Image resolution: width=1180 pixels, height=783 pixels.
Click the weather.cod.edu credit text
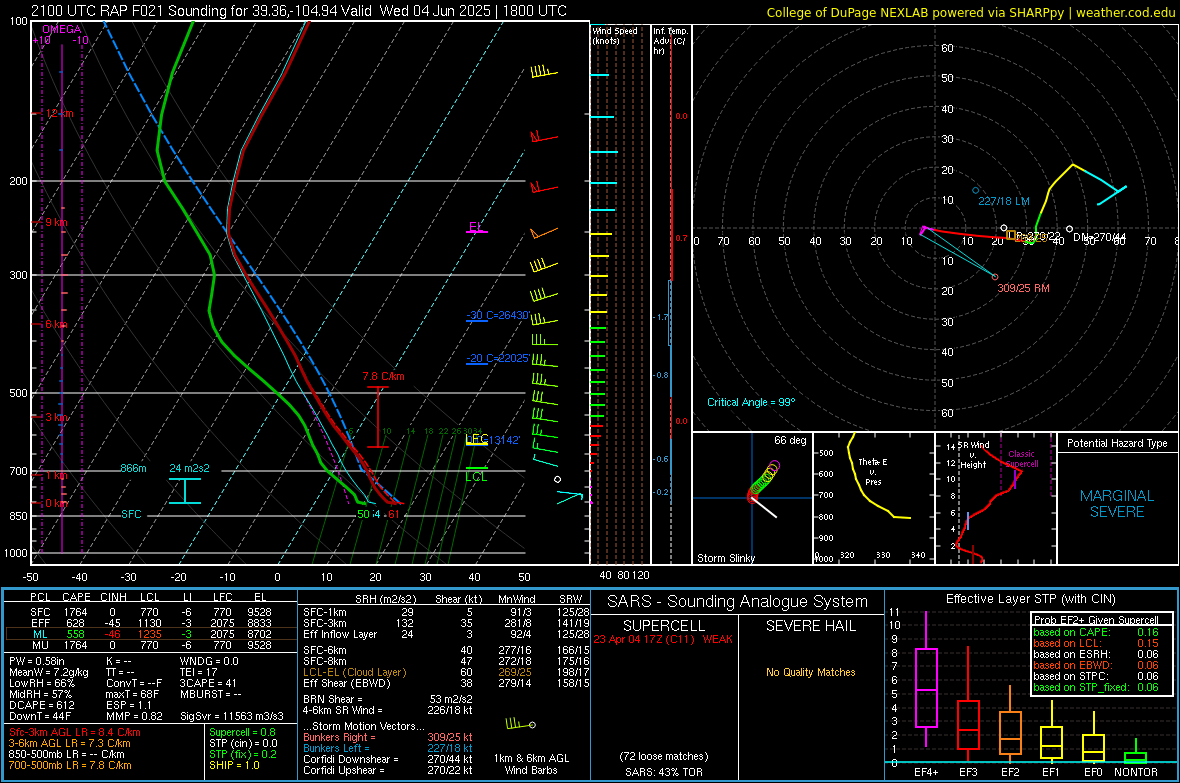tap(1125, 12)
